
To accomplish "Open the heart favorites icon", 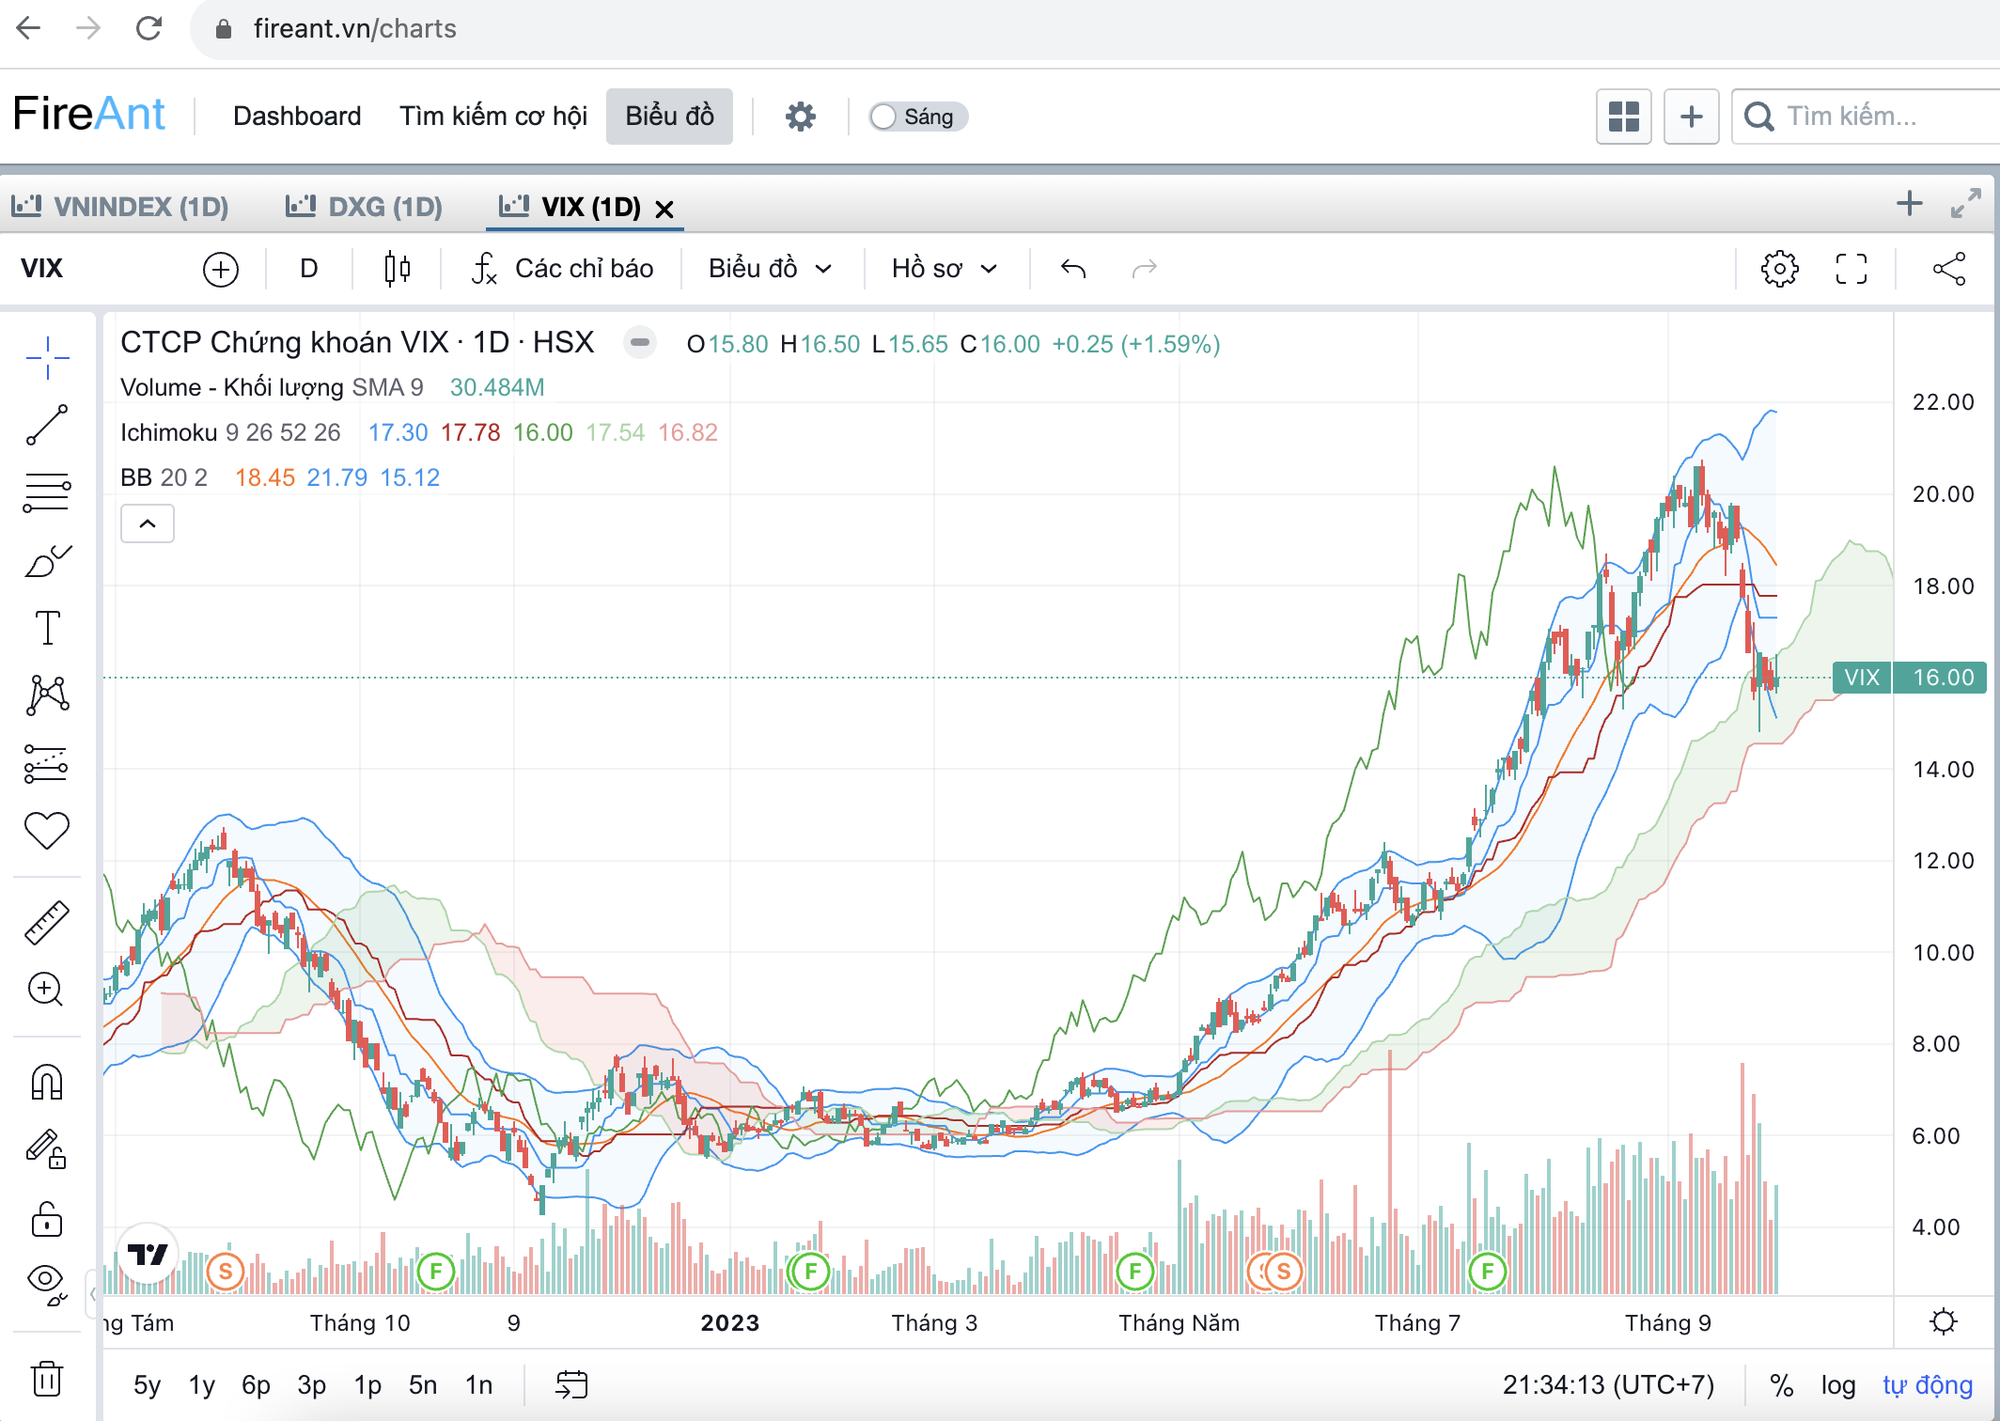I will (x=47, y=830).
